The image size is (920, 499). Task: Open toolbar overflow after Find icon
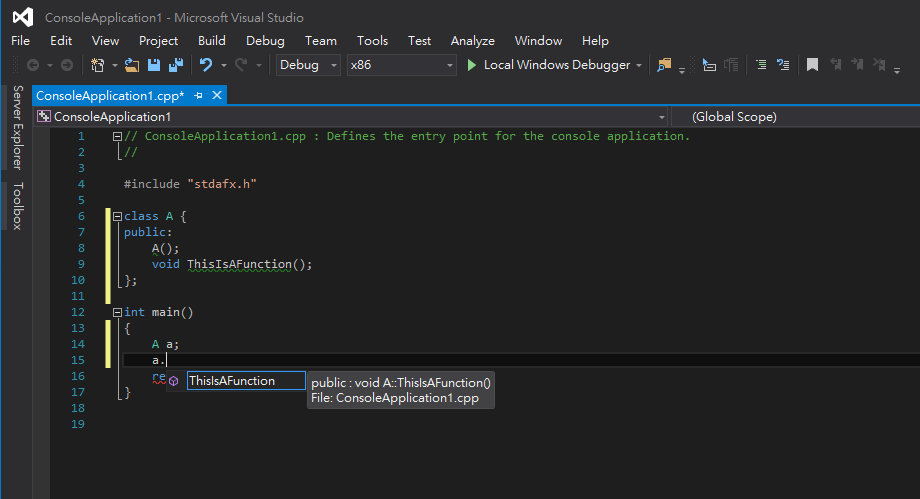click(682, 70)
